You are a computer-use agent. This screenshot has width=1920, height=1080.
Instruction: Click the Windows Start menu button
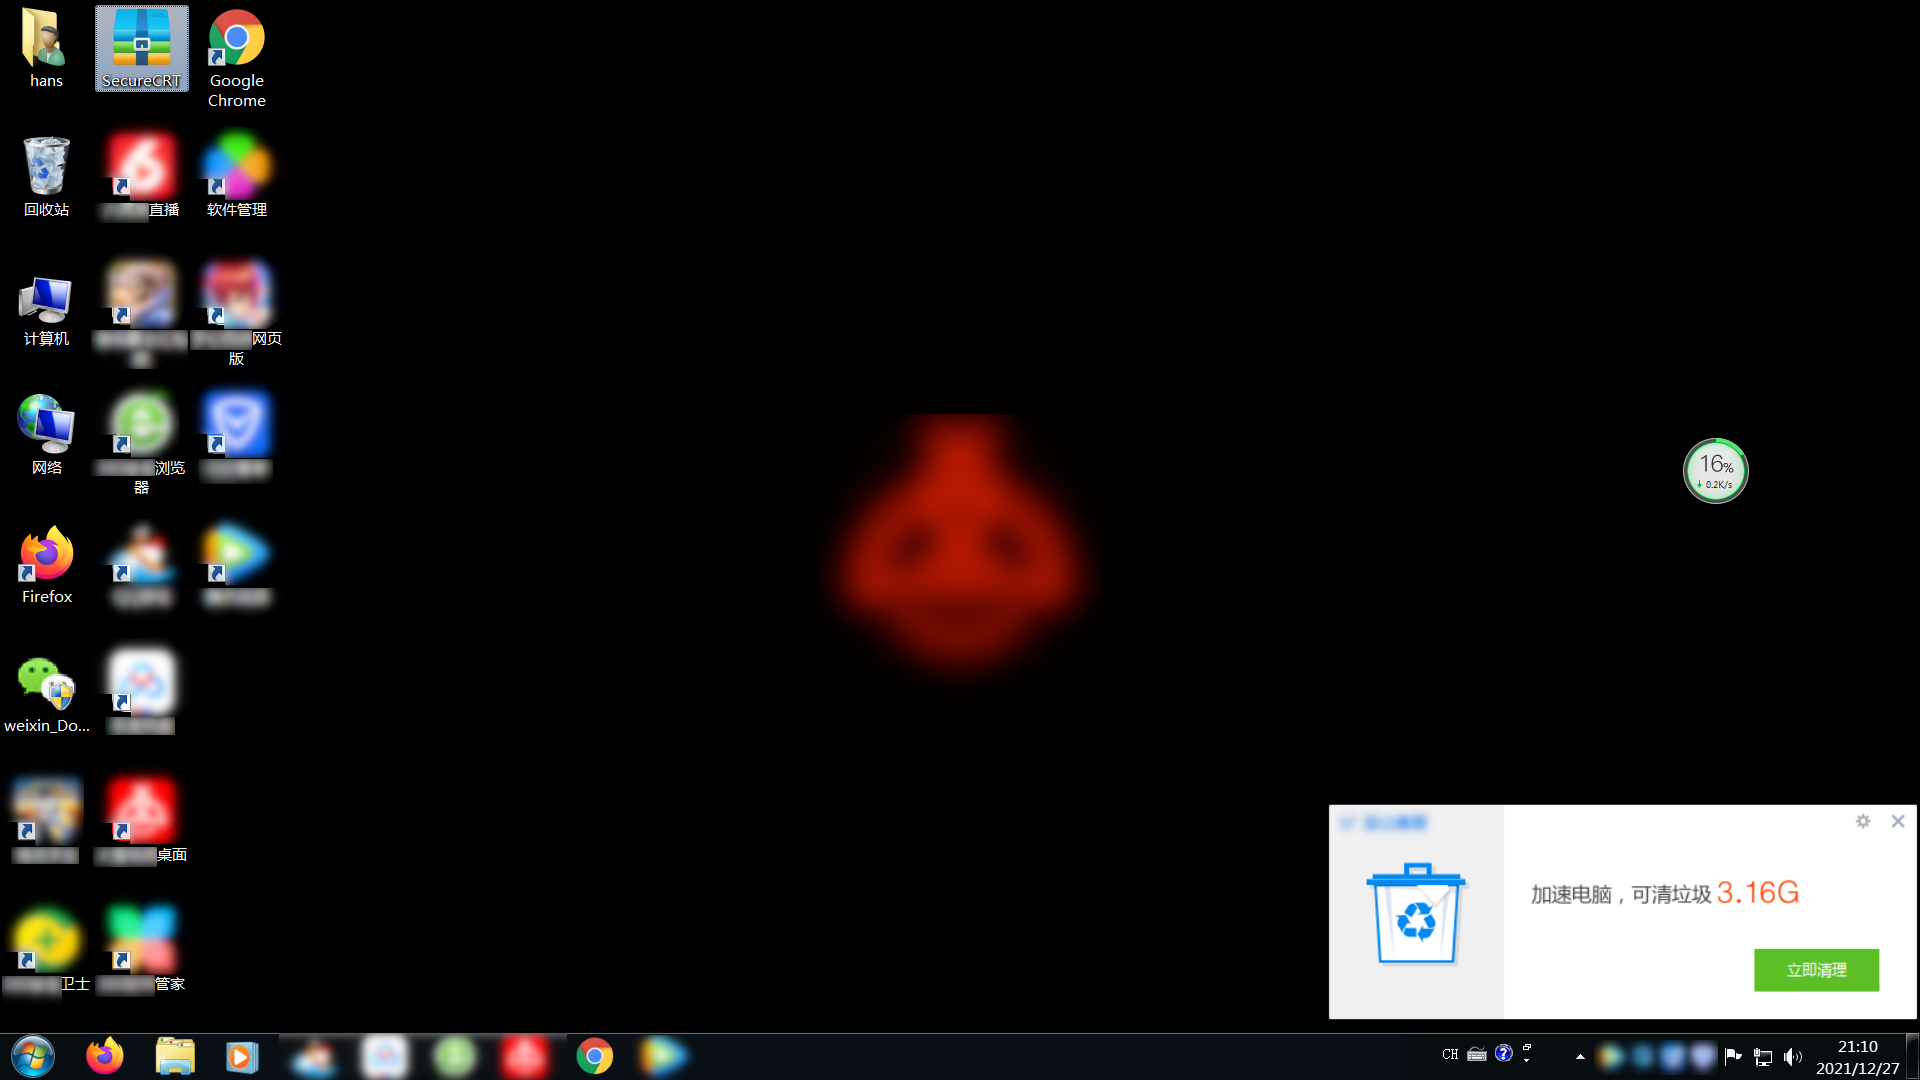[33, 1055]
